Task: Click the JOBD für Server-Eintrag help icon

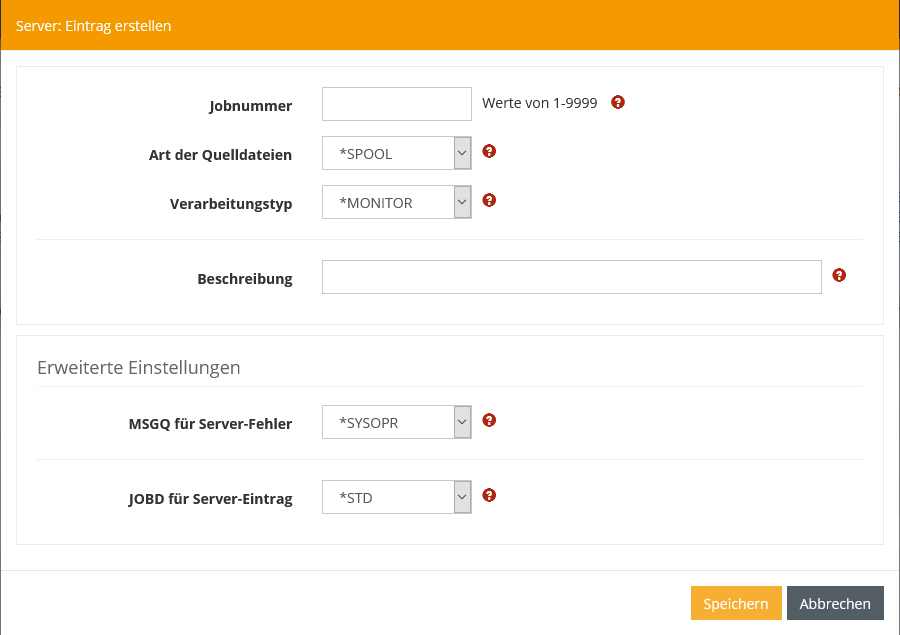Action: pyautogui.click(x=489, y=495)
